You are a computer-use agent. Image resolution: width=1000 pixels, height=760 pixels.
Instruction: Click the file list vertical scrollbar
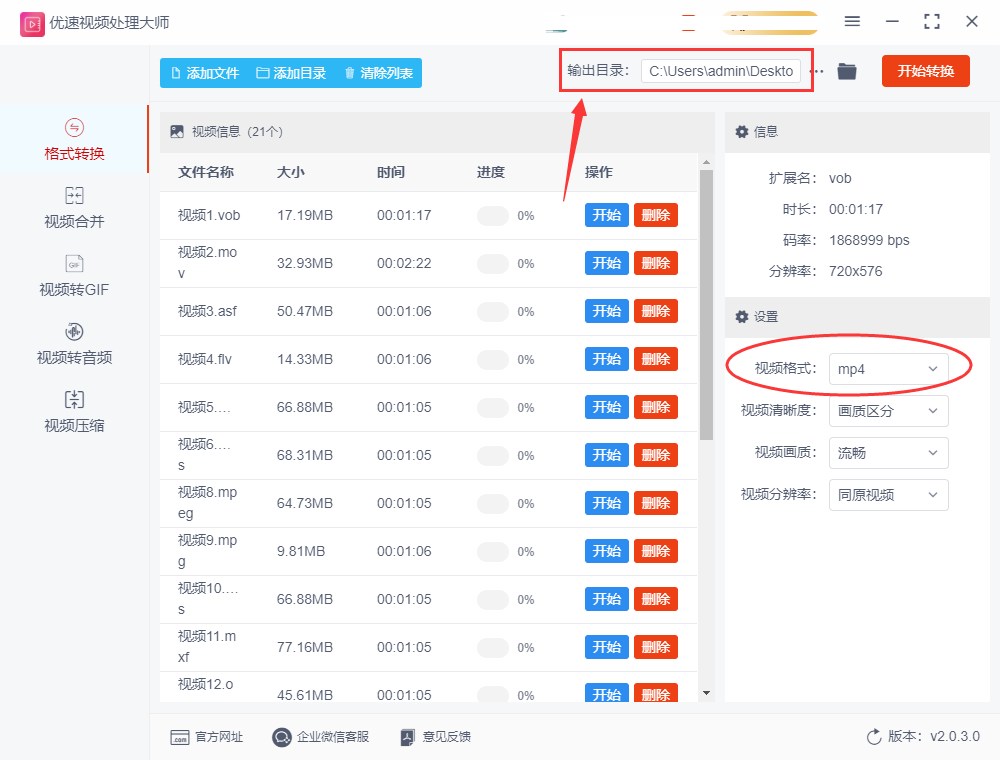tap(706, 305)
